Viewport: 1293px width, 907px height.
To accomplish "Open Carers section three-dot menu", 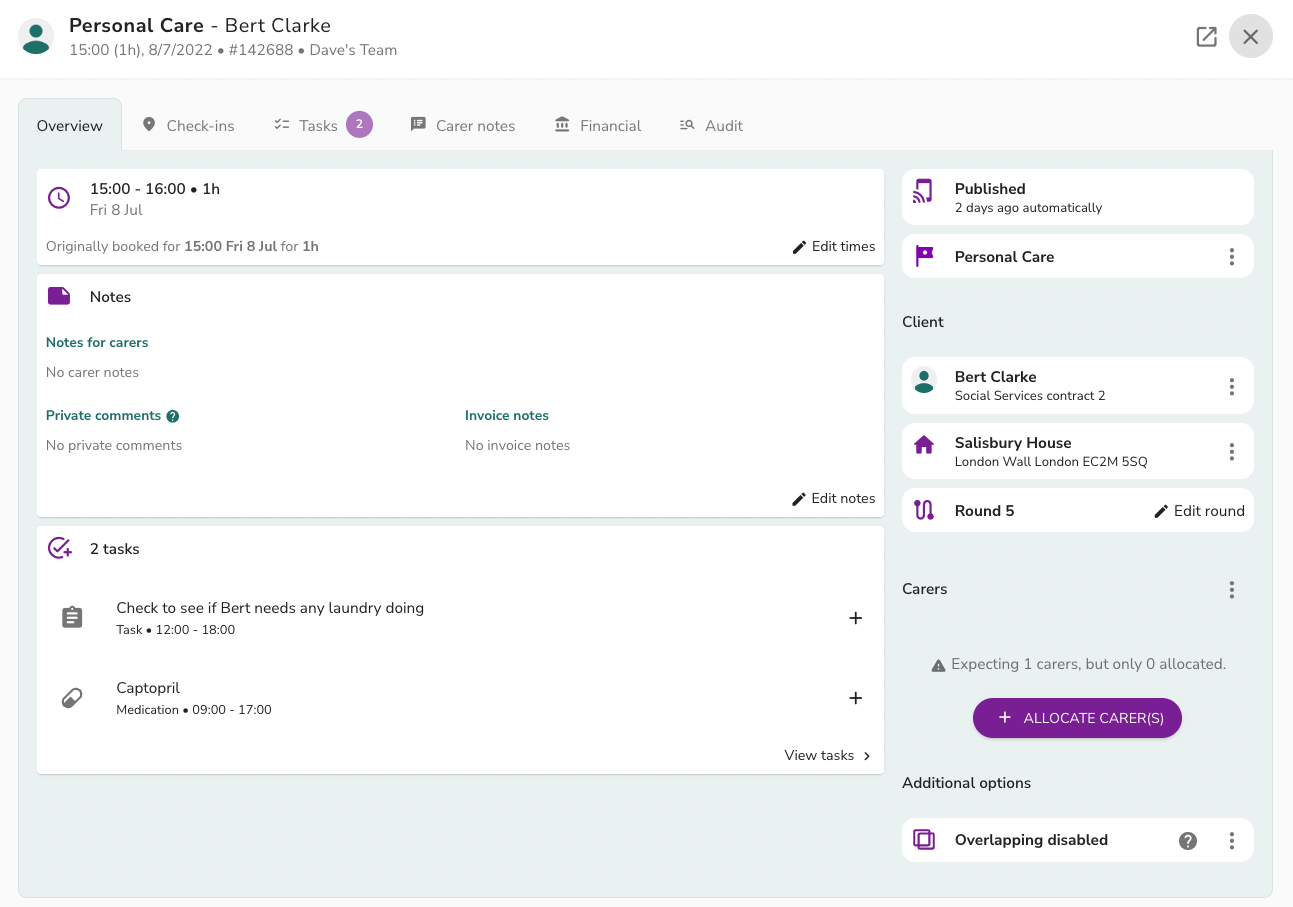I will click(x=1232, y=590).
